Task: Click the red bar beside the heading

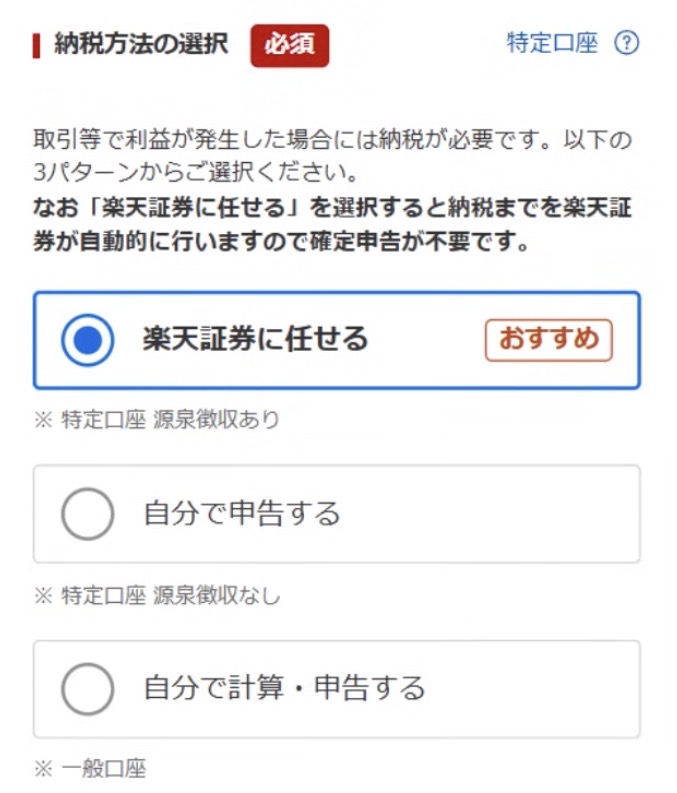Action: (x=37, y=45)
